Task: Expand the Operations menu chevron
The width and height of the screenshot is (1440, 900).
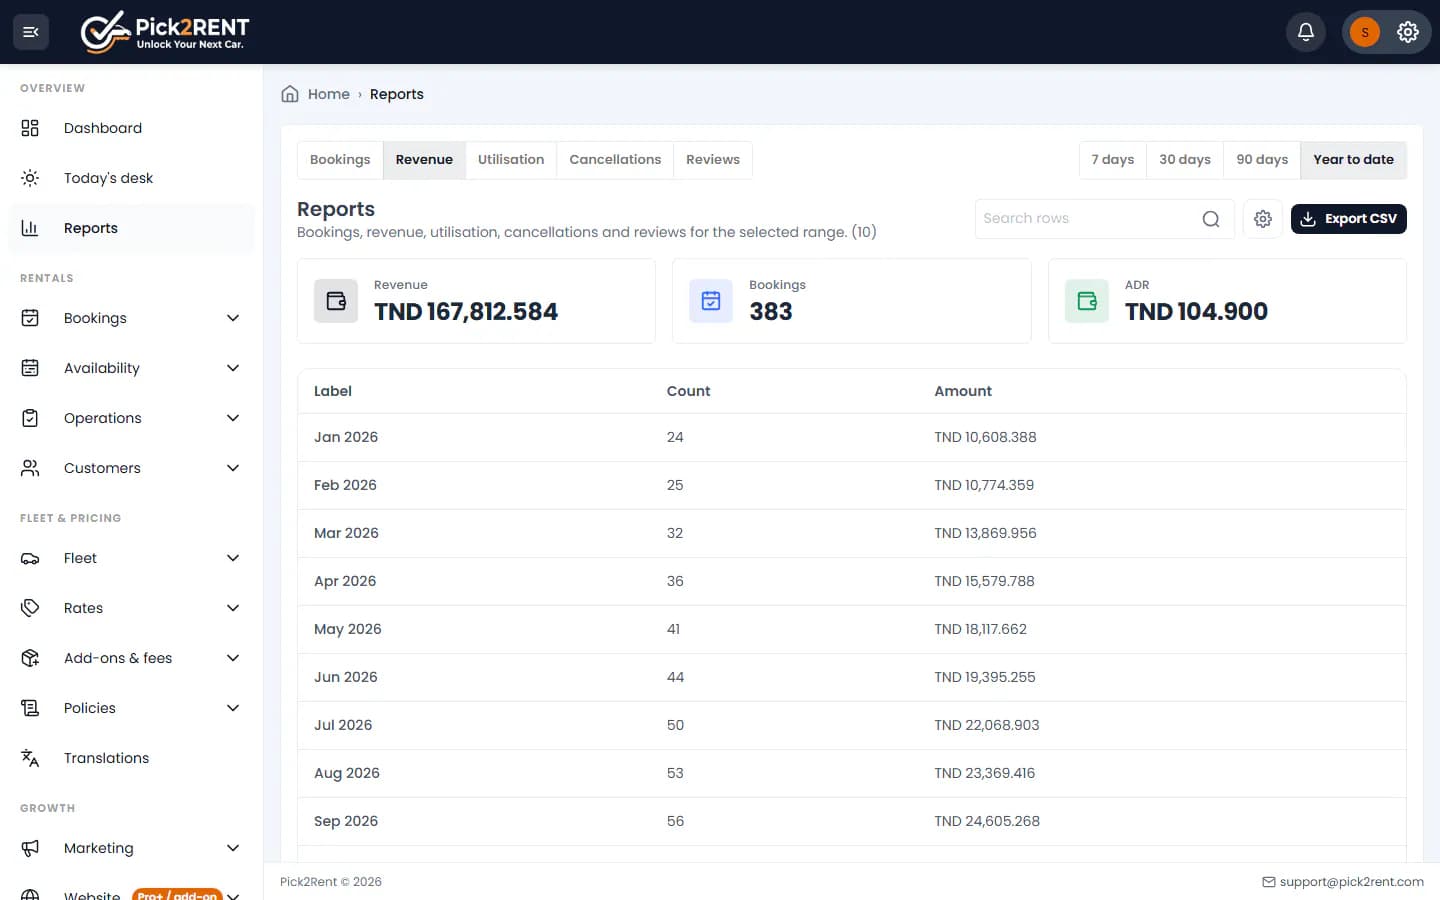Action: [233, 418]
